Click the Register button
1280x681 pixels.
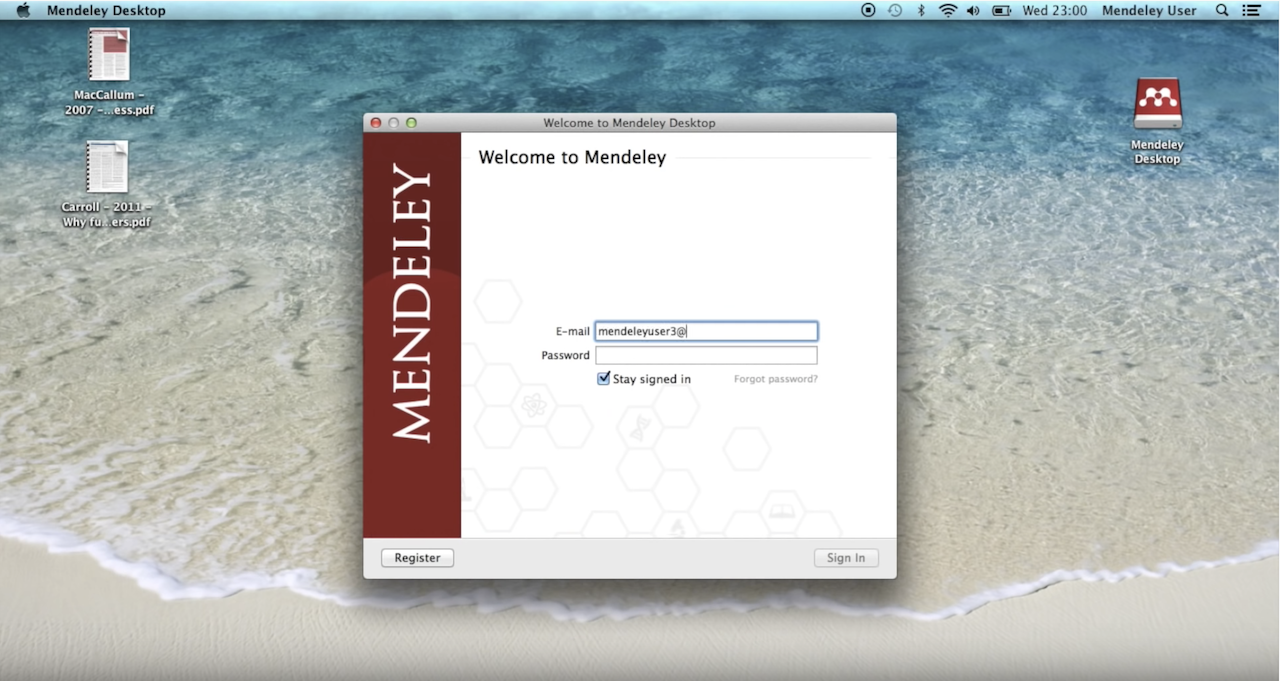click(x=417, y=558)
